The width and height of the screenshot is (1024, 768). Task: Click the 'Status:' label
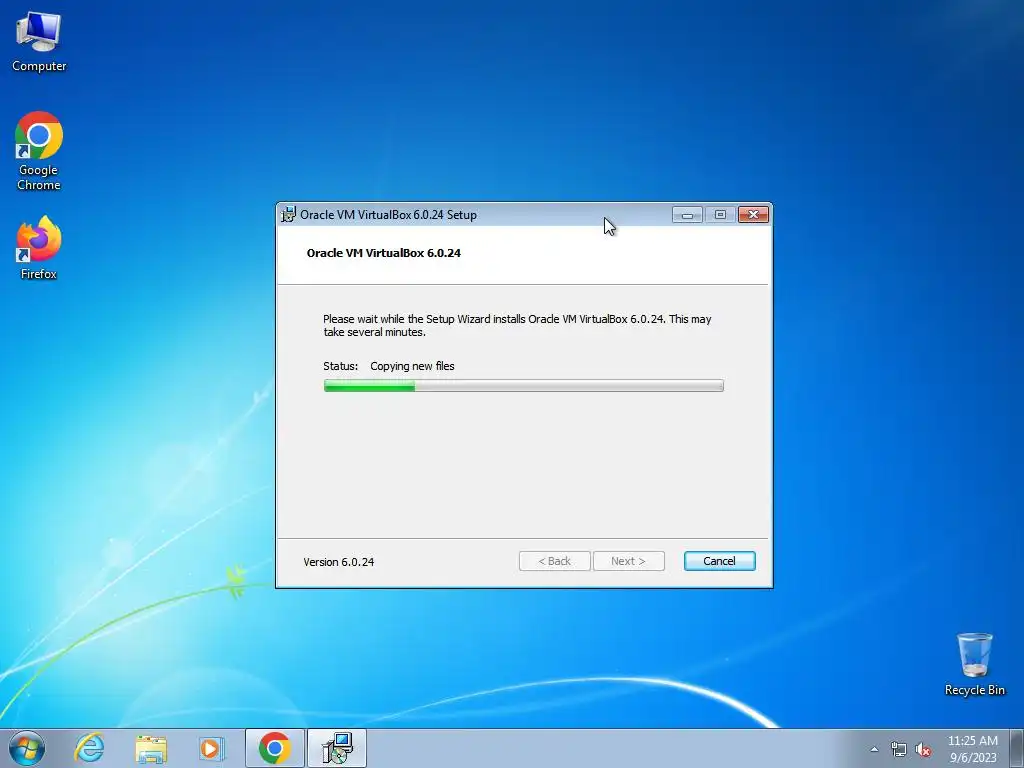341,366
